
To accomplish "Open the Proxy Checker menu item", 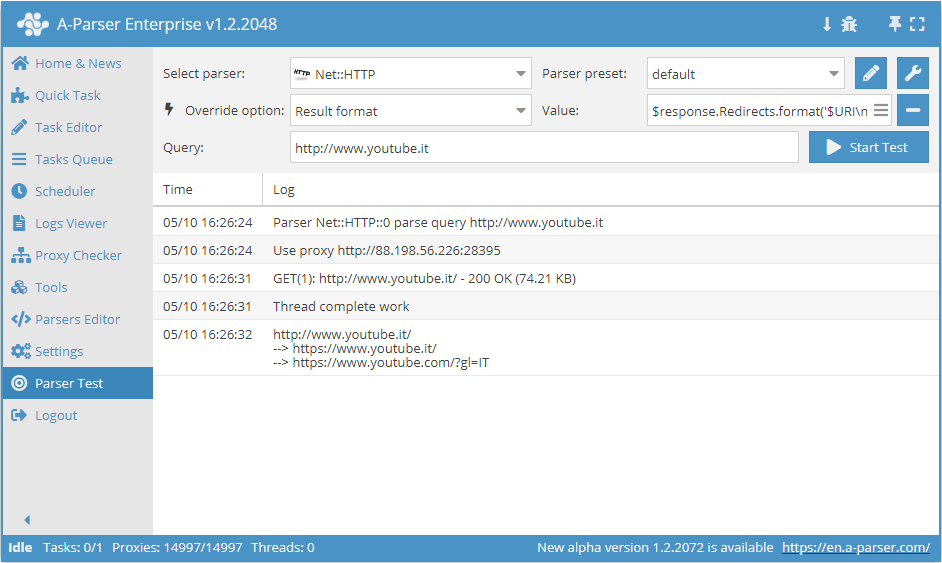I will 78,256.
